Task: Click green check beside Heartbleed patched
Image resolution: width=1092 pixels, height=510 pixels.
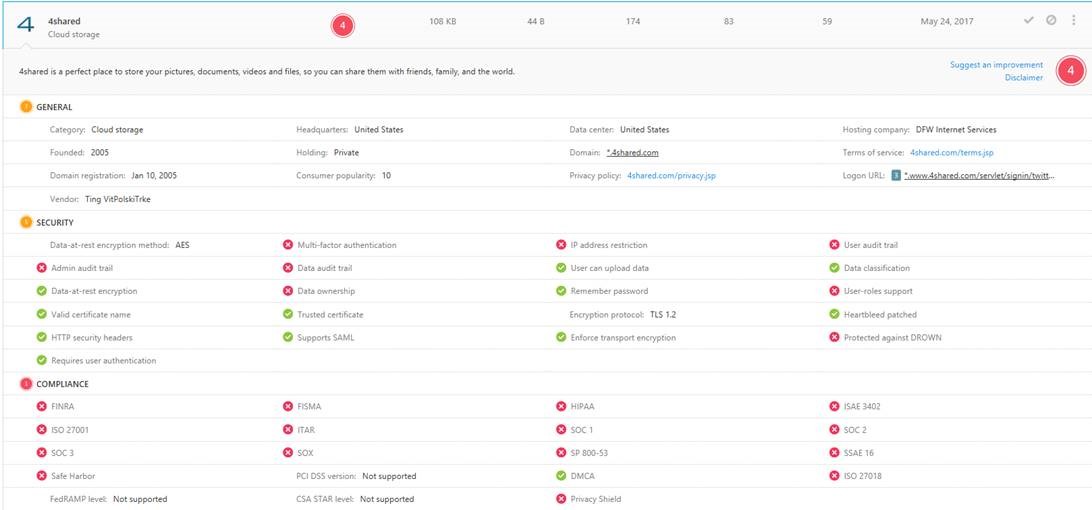Action: pyautogui.click(x=834, y=315)
